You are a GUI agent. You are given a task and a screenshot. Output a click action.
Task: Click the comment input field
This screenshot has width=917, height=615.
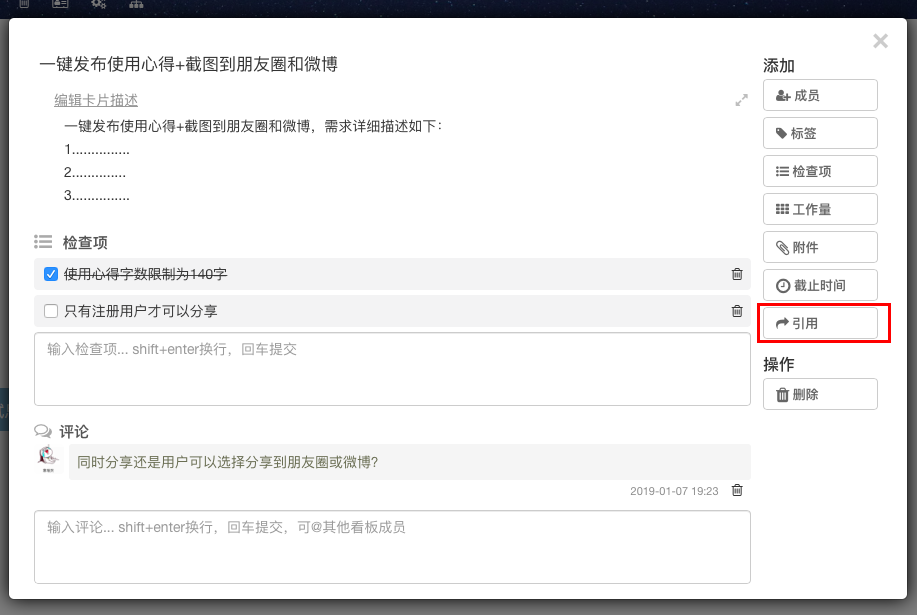click(x=390, y=545)
